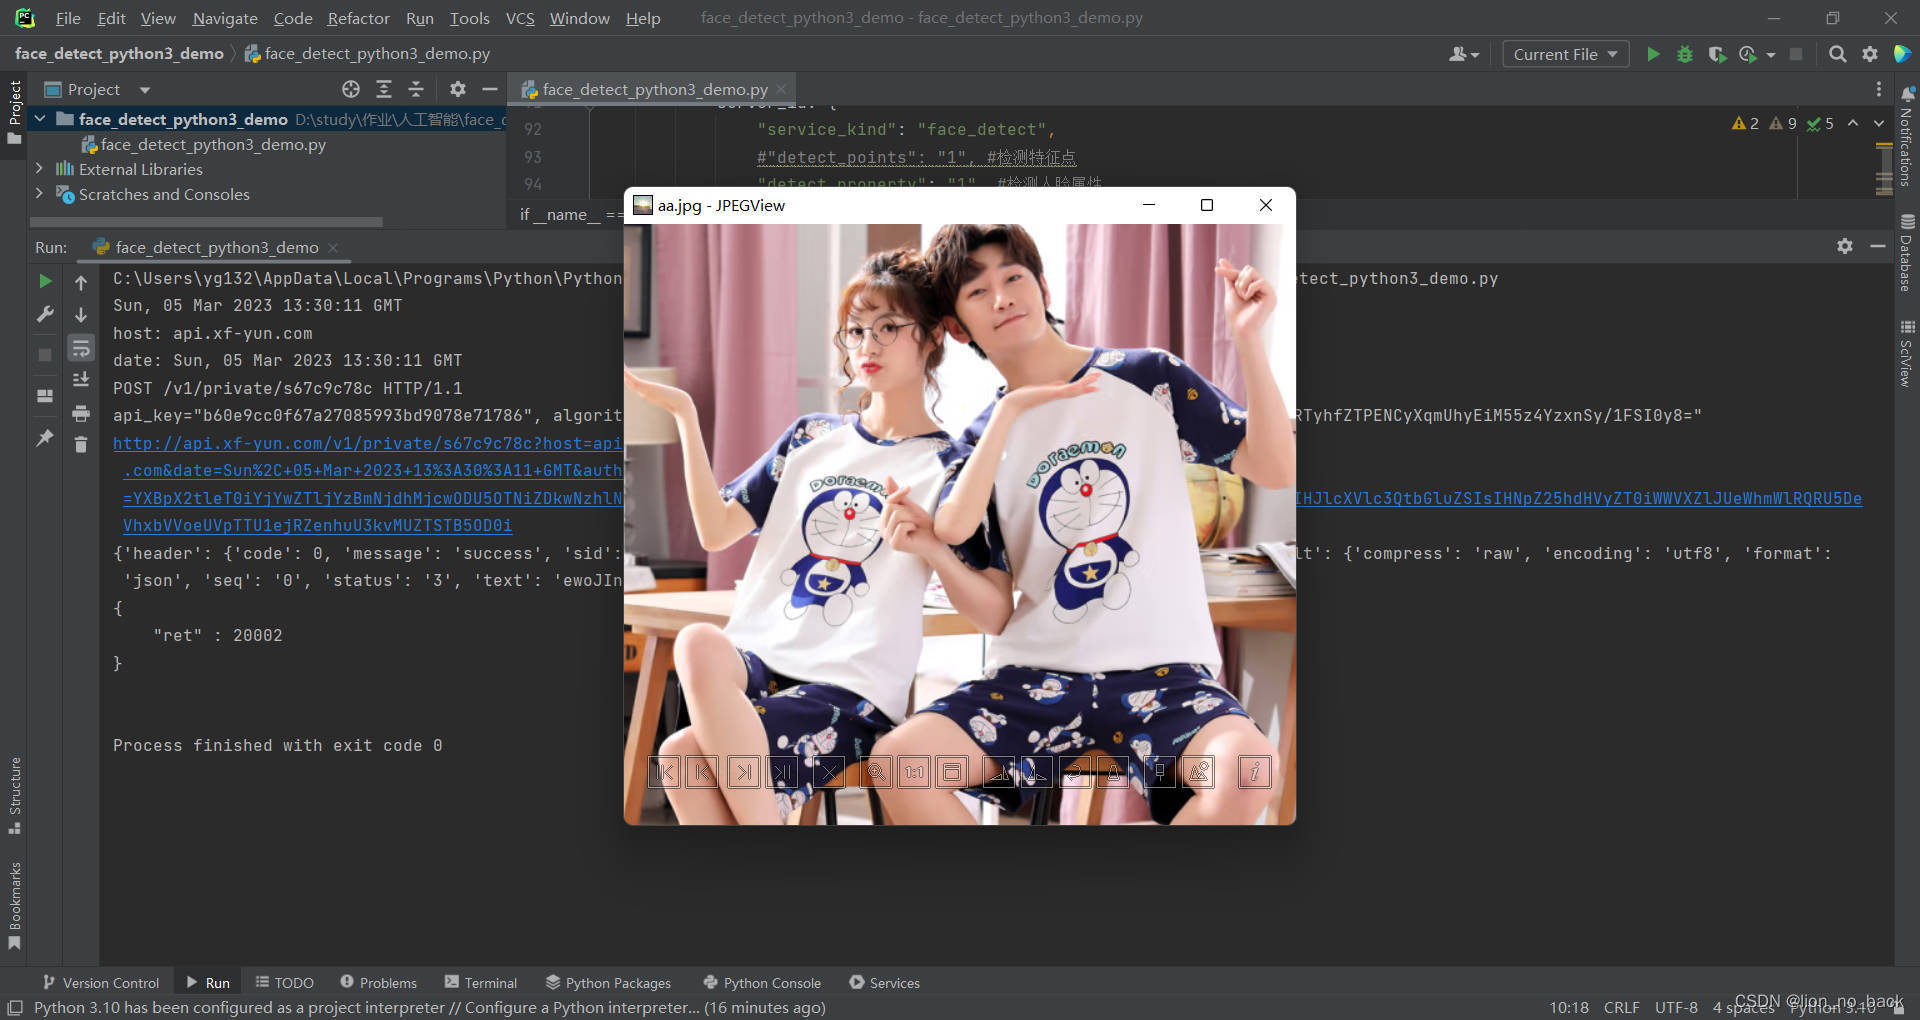Open Structure sidebar panel
The height and width of the screenshot is (1020, 1920).
(15, 795)
